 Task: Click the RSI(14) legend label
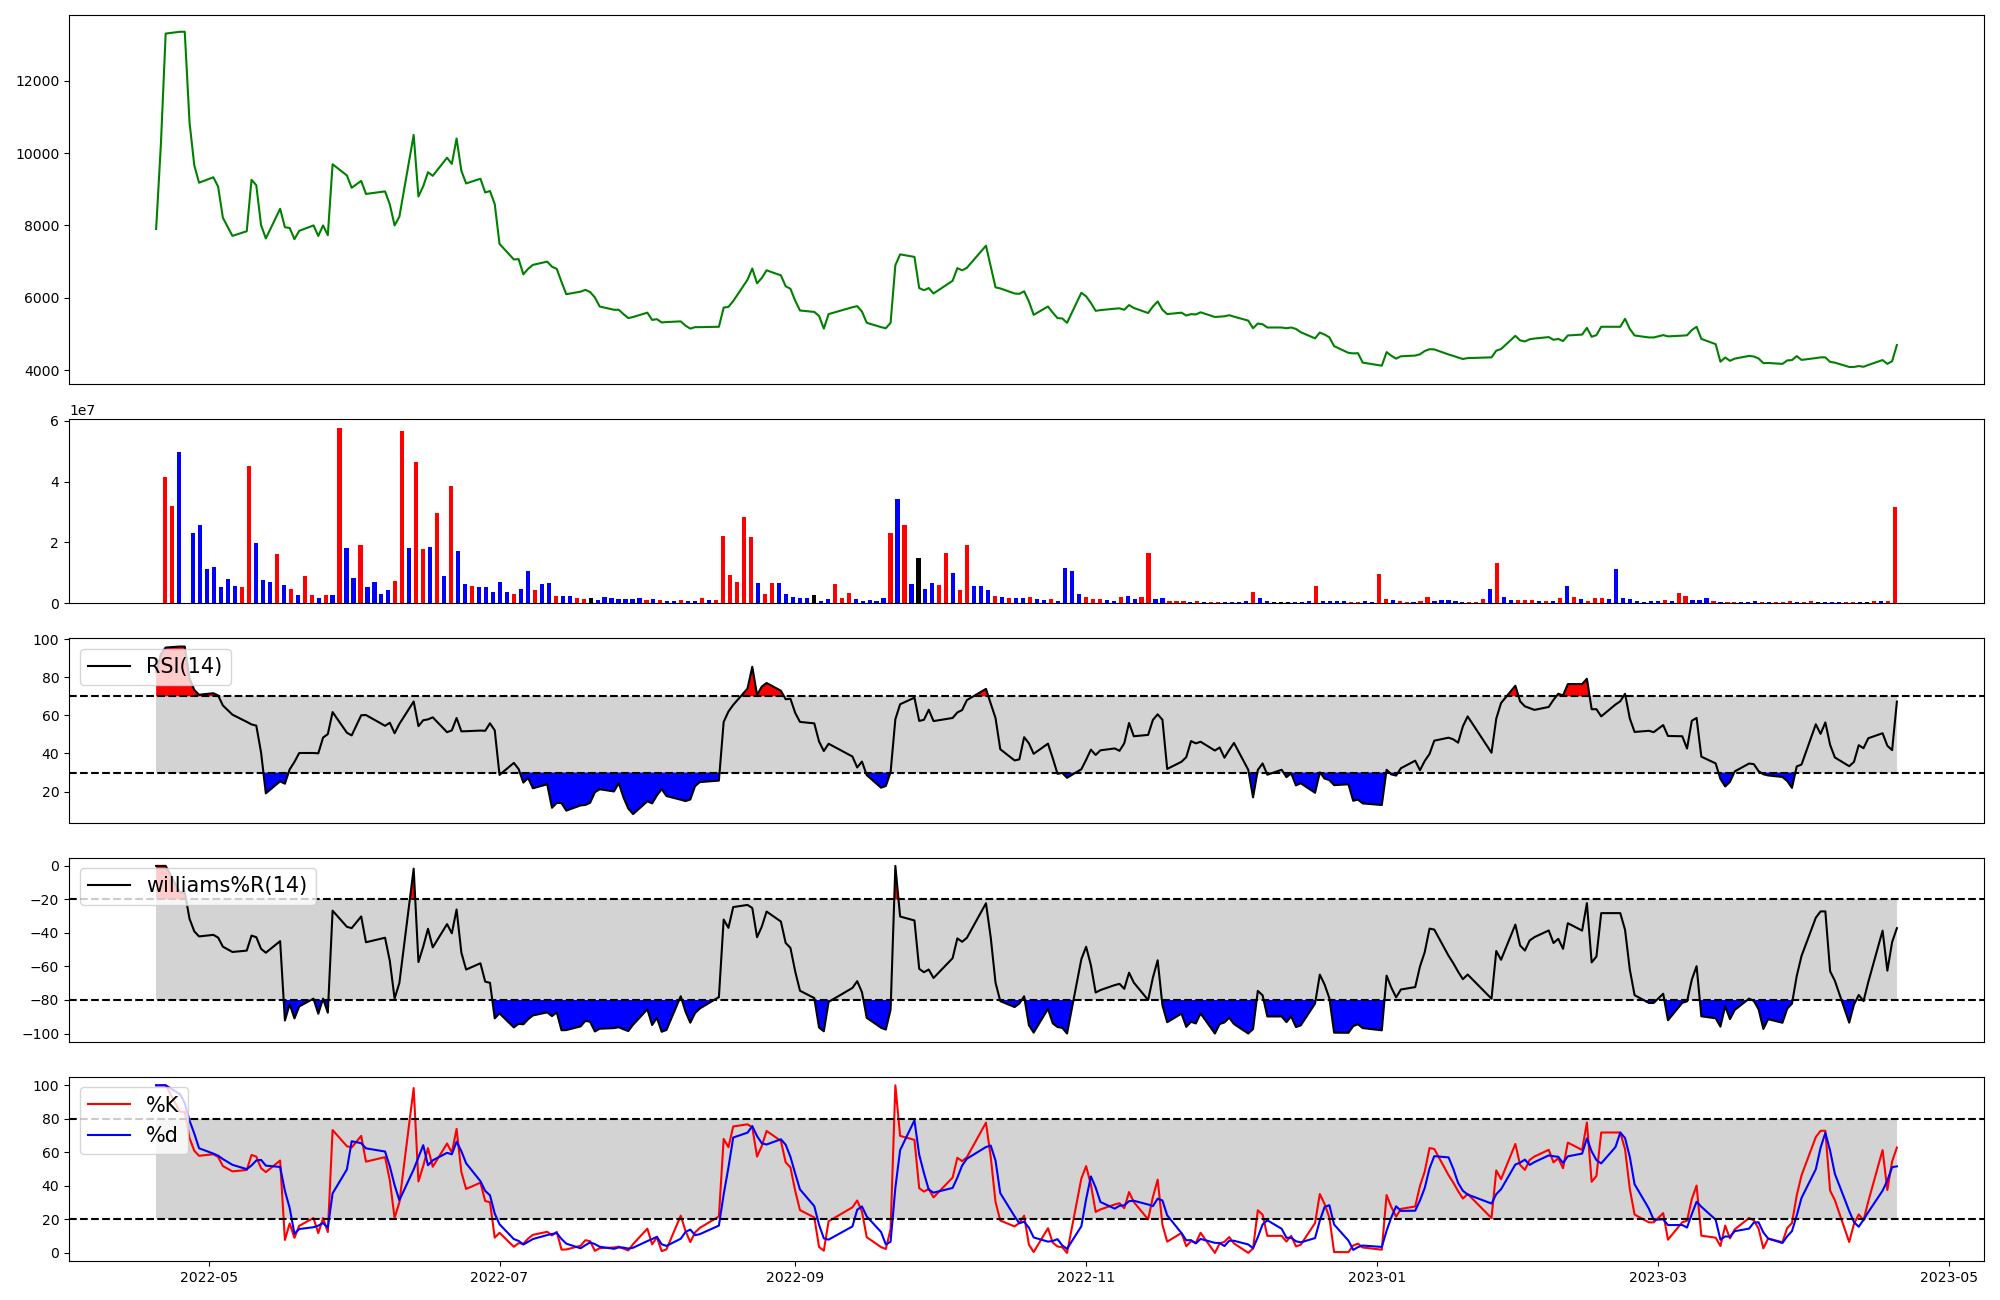[184, 666]
